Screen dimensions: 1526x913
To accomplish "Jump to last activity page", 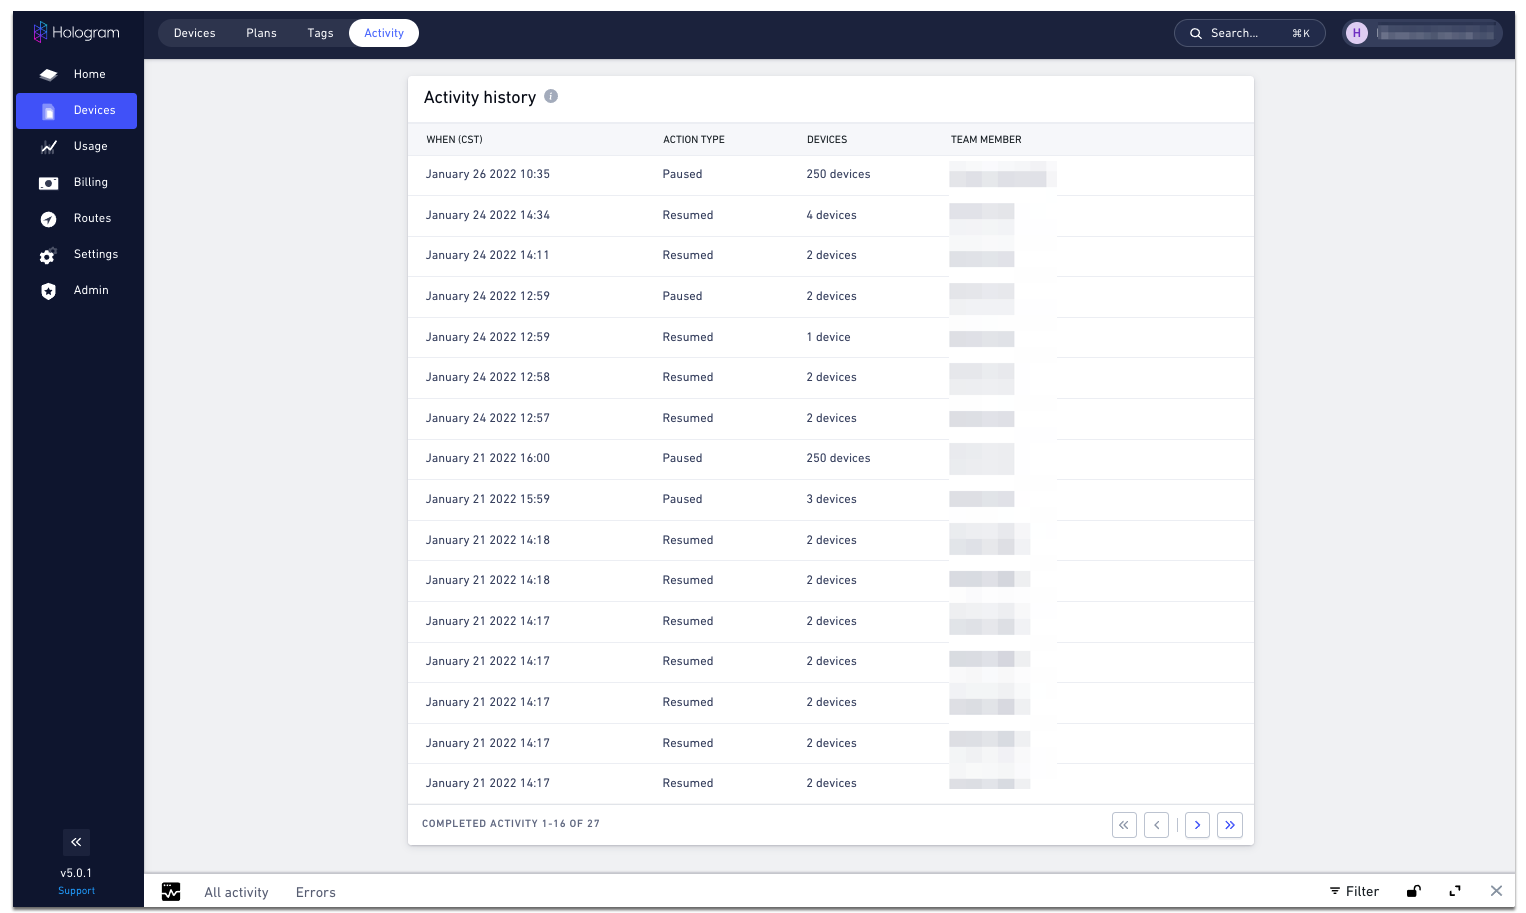I will [x=1230, y=825].
